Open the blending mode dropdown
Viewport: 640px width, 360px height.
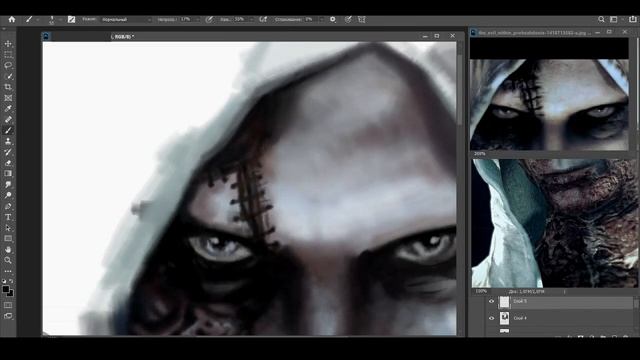[126, 19]
